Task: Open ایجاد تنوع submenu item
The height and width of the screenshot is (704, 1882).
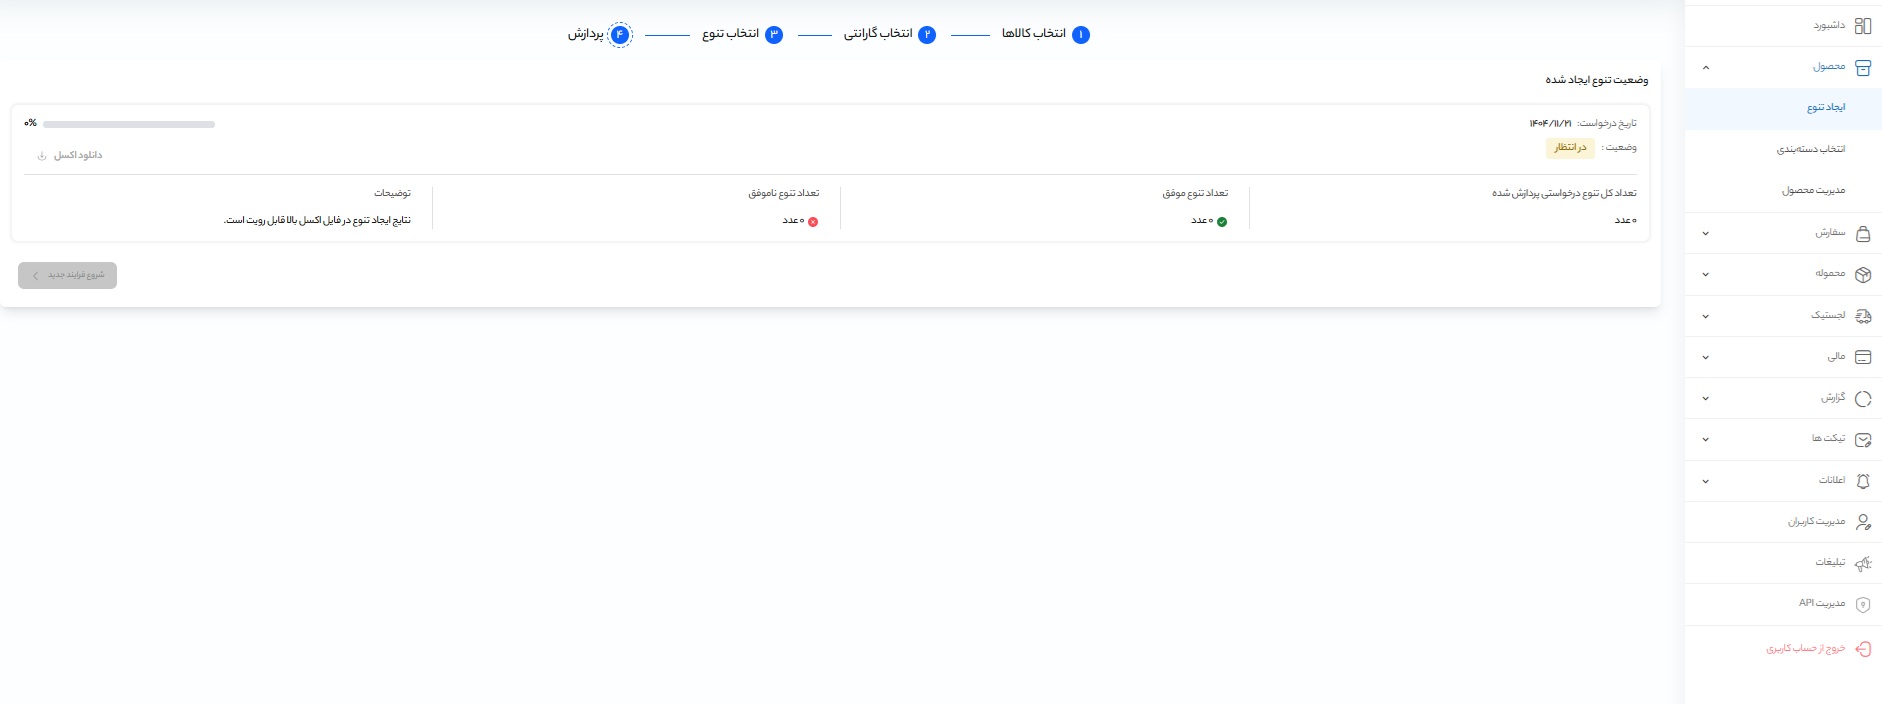Action: pyautogui.click(x=1825, y=108)
